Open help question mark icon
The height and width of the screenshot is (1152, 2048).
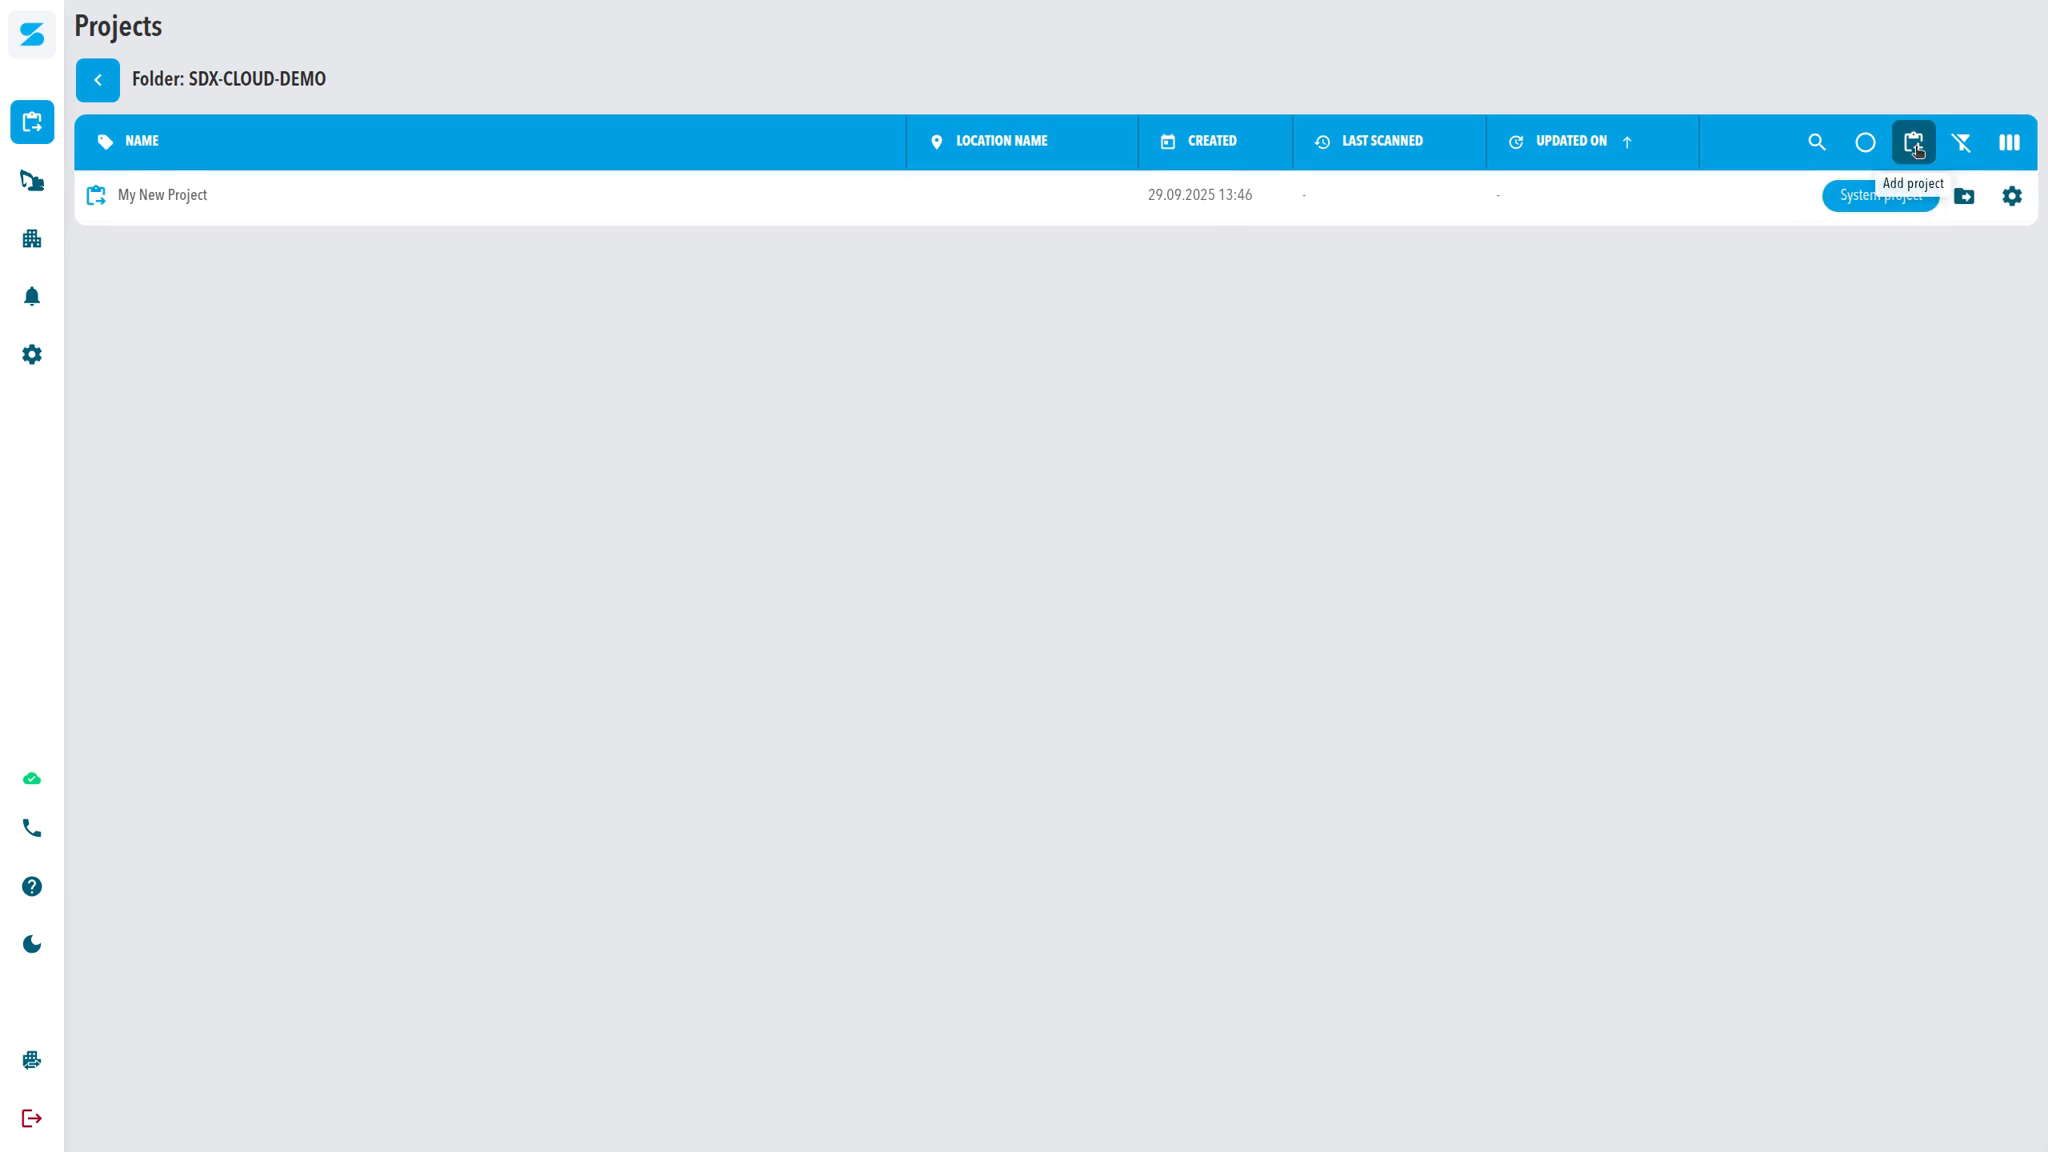click(x=32, y=886)
